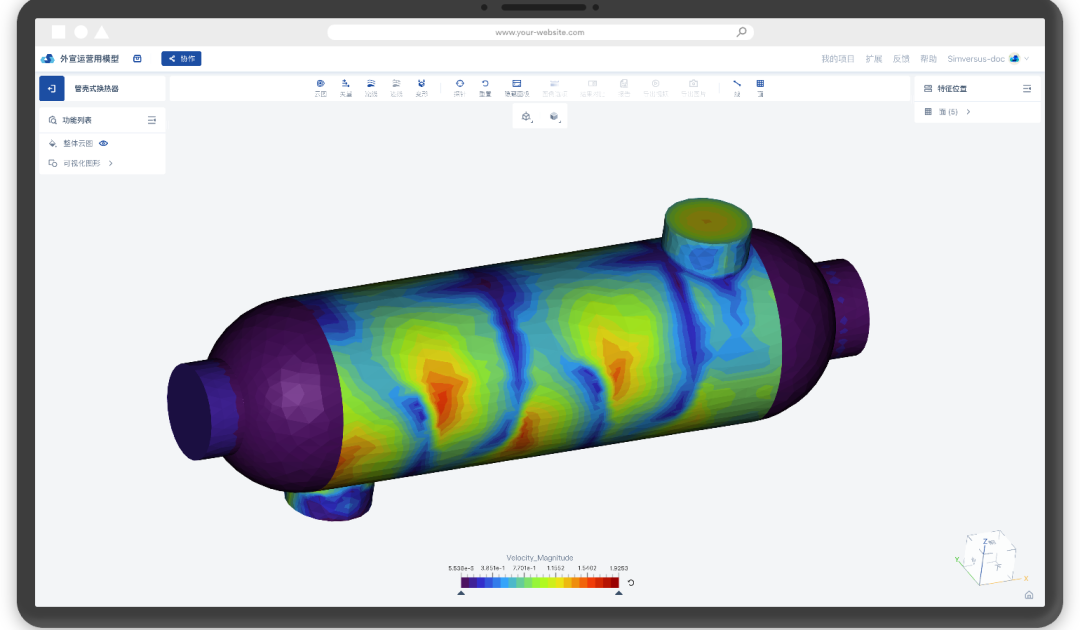Open 反馈 menu
This screenshot has width=1080, height=630.
click(x=901, y=59)
